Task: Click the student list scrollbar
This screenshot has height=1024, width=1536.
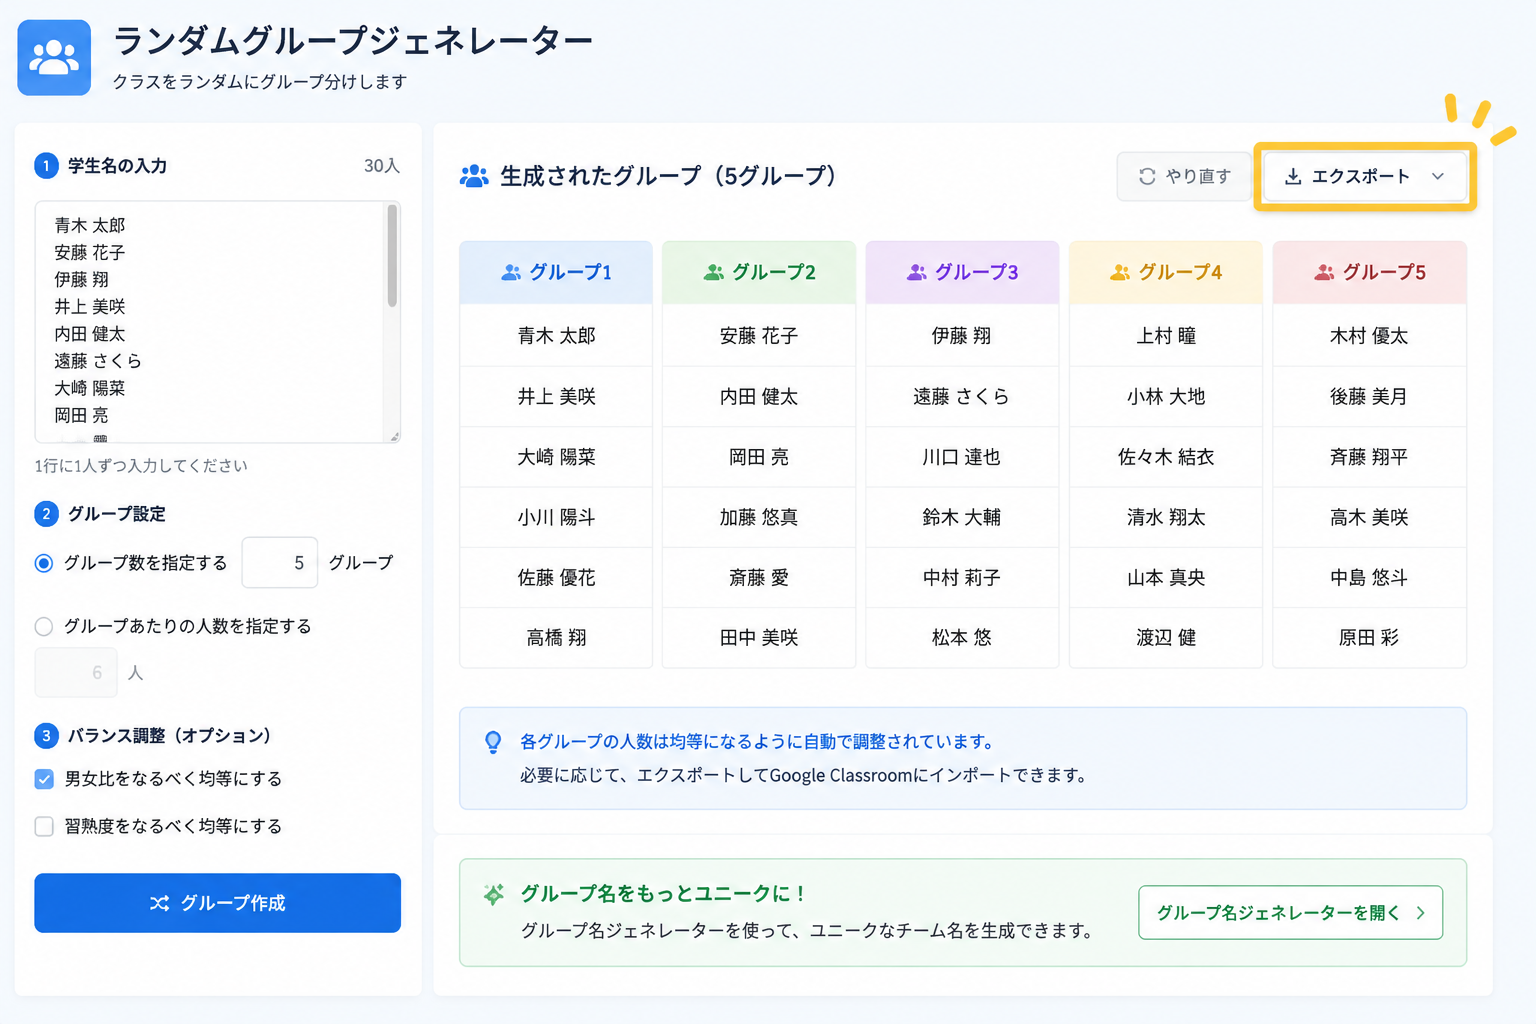Action: [x=392, y=256]
